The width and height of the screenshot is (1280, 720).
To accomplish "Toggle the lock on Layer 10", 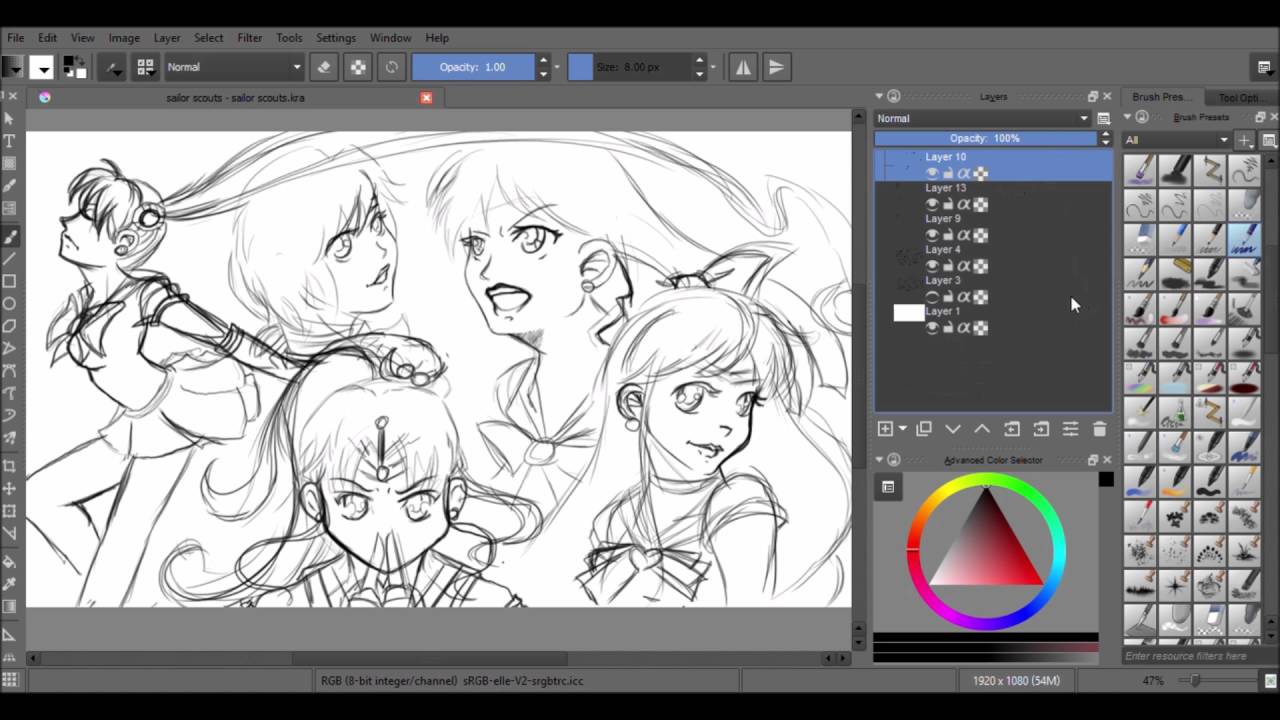I will 948,173.
